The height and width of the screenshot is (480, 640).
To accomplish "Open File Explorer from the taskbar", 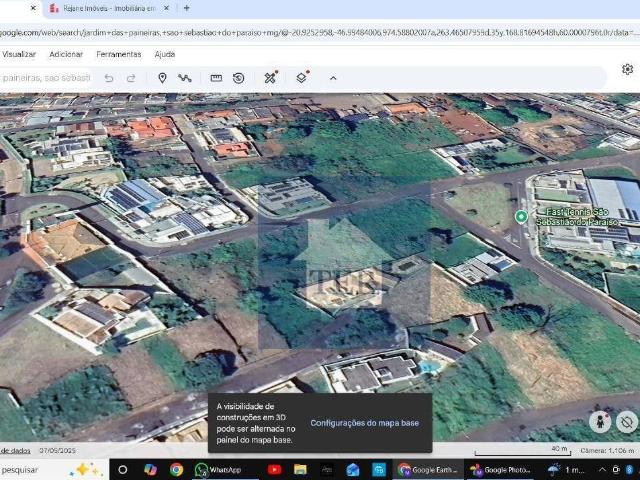I will coord(300,470).
